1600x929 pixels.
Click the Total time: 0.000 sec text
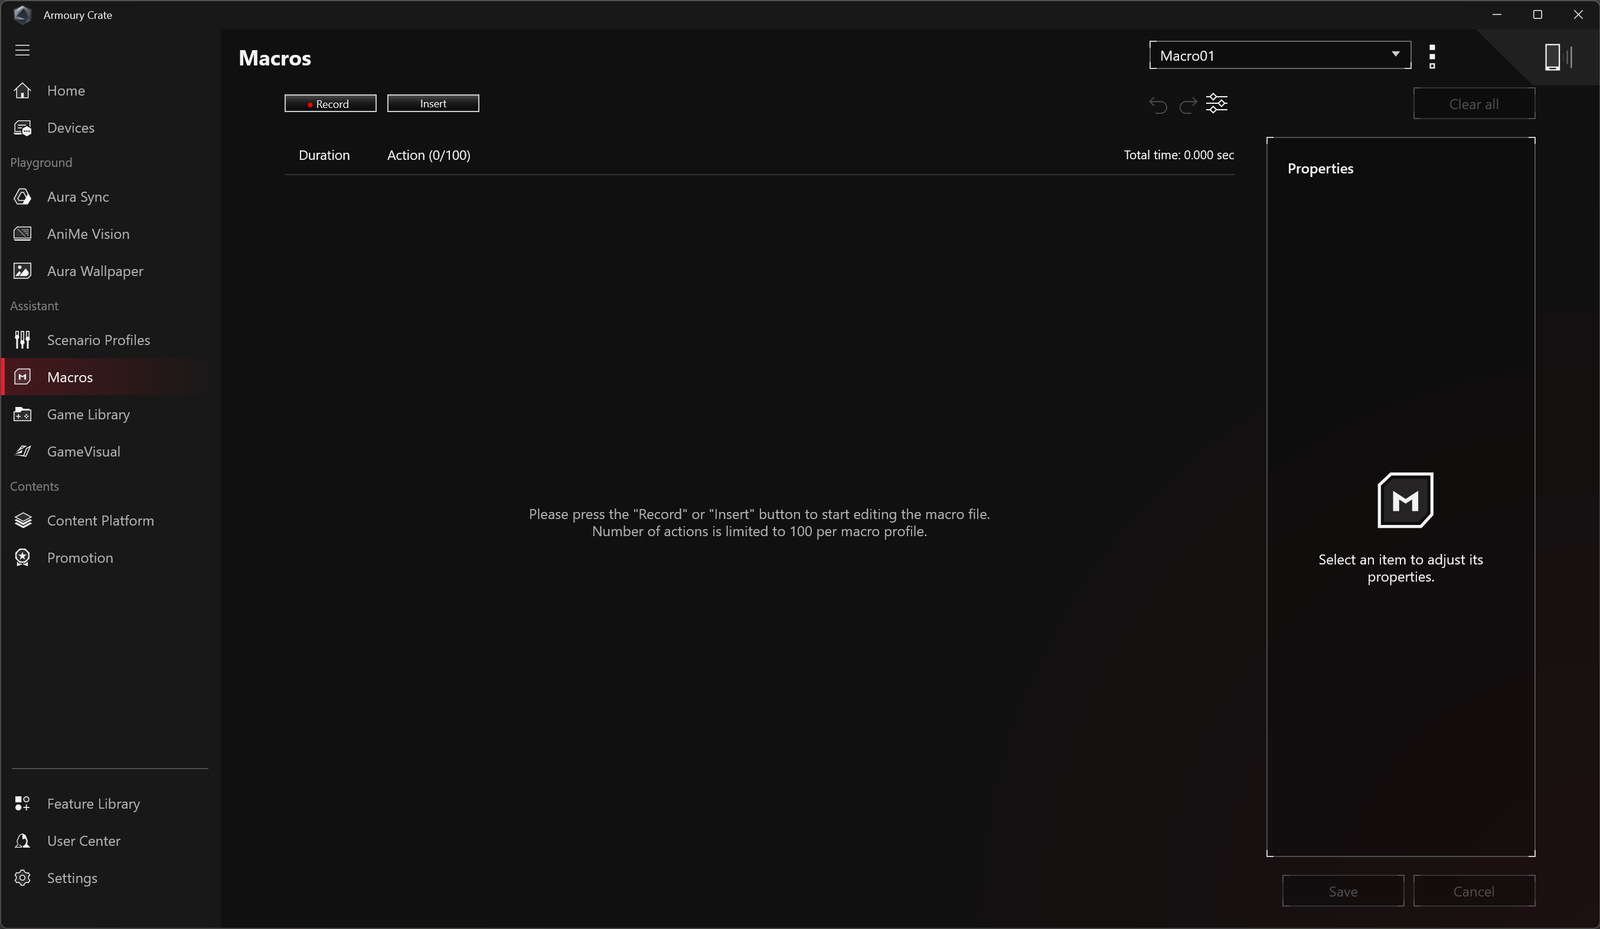point(1179,155)
